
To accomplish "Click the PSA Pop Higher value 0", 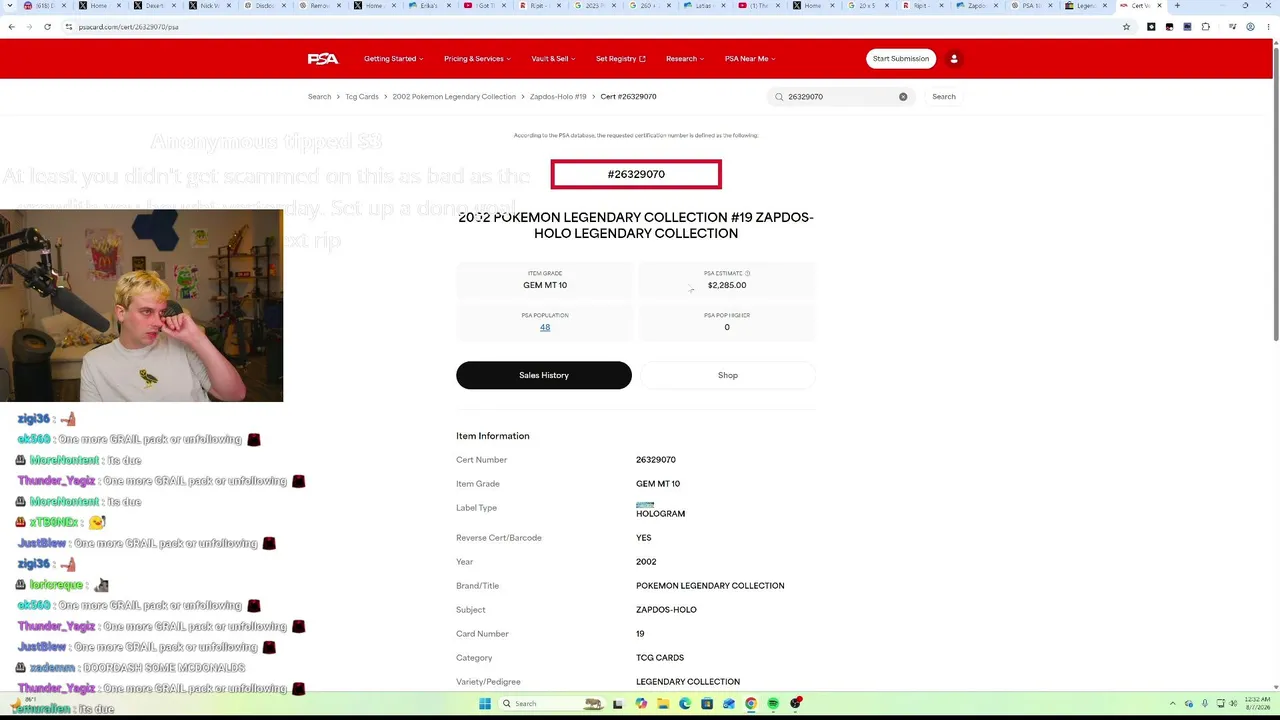I will (x=727, y=327).
